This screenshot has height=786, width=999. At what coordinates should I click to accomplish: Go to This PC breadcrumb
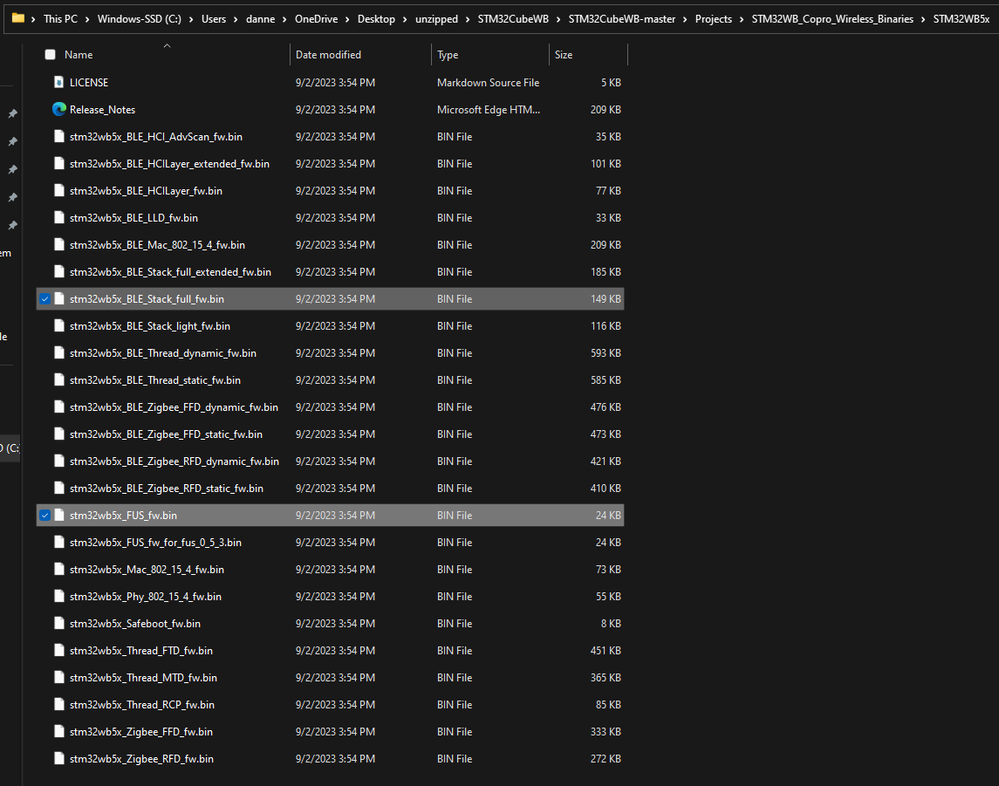61,19
